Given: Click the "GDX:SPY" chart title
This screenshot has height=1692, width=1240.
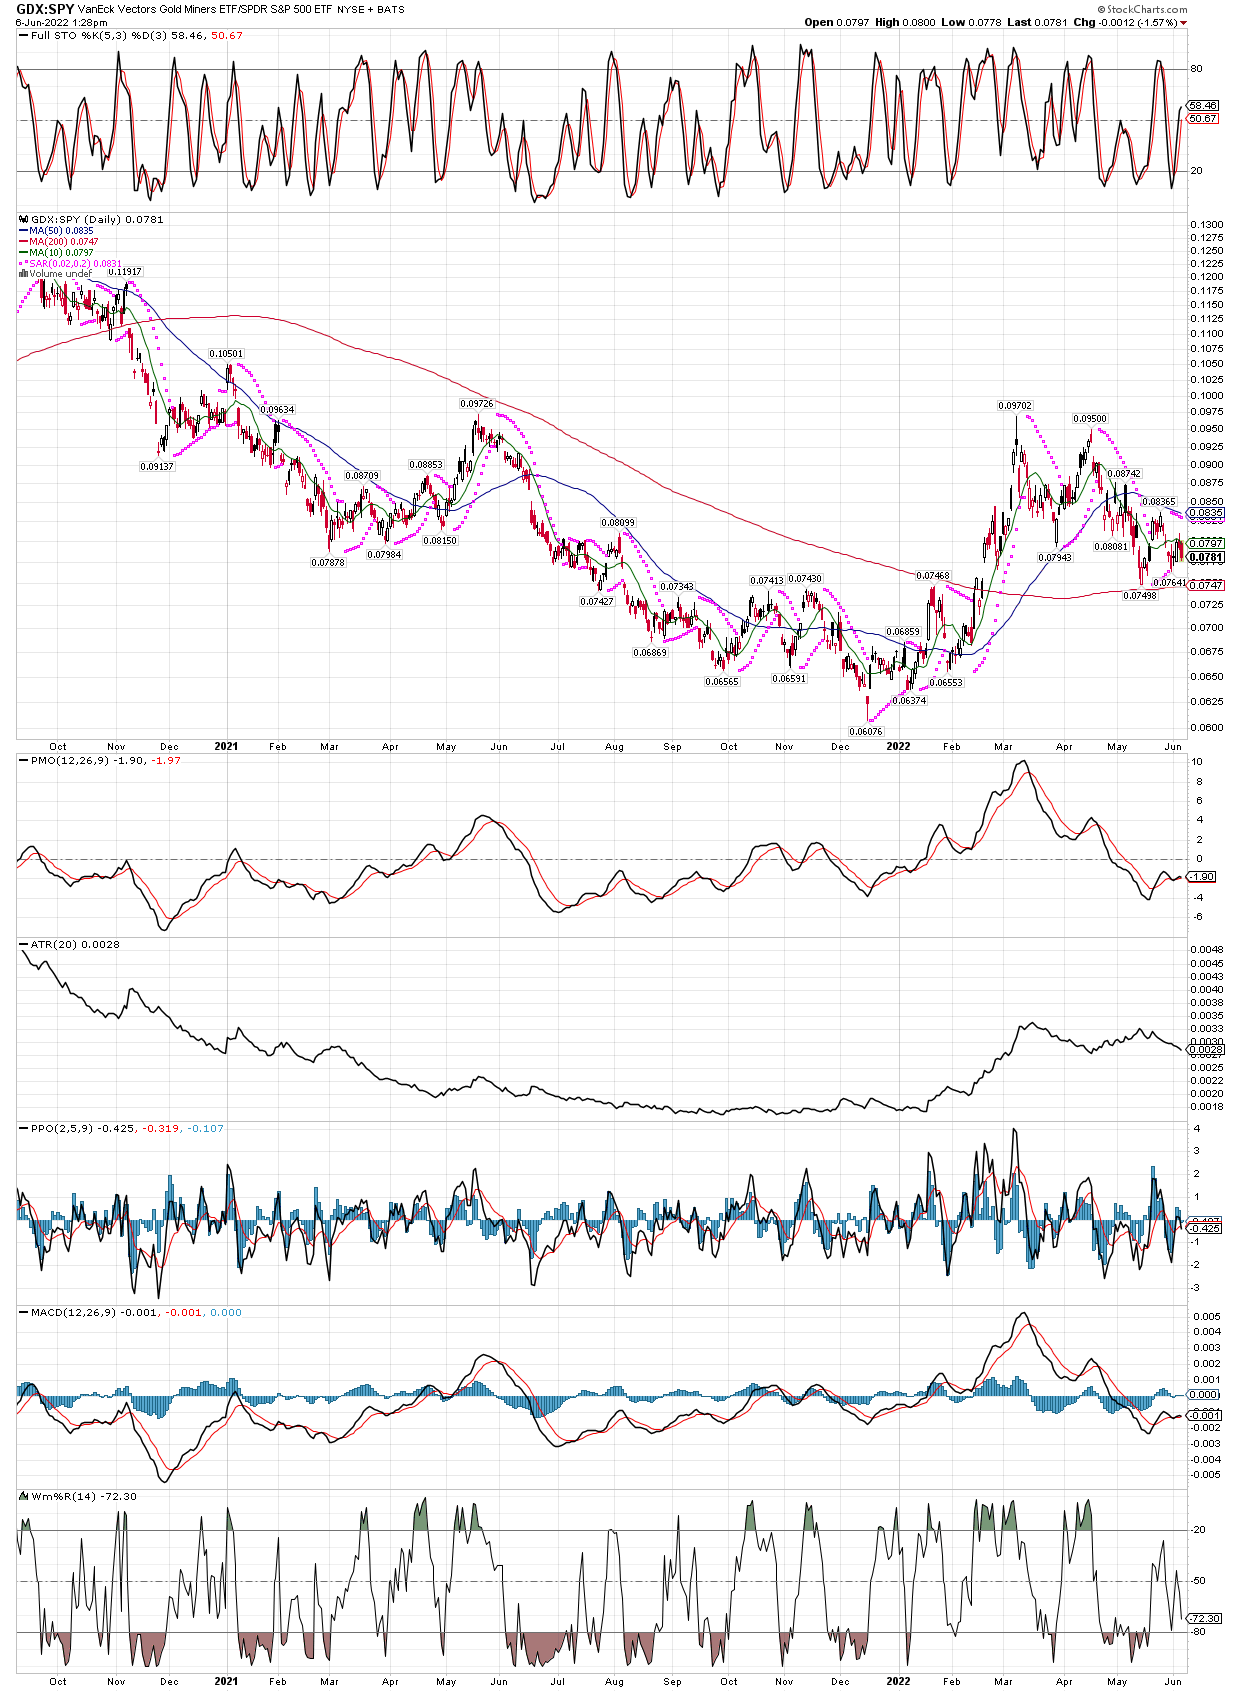Looking at the screenshot, I should [x=45, y=9].
